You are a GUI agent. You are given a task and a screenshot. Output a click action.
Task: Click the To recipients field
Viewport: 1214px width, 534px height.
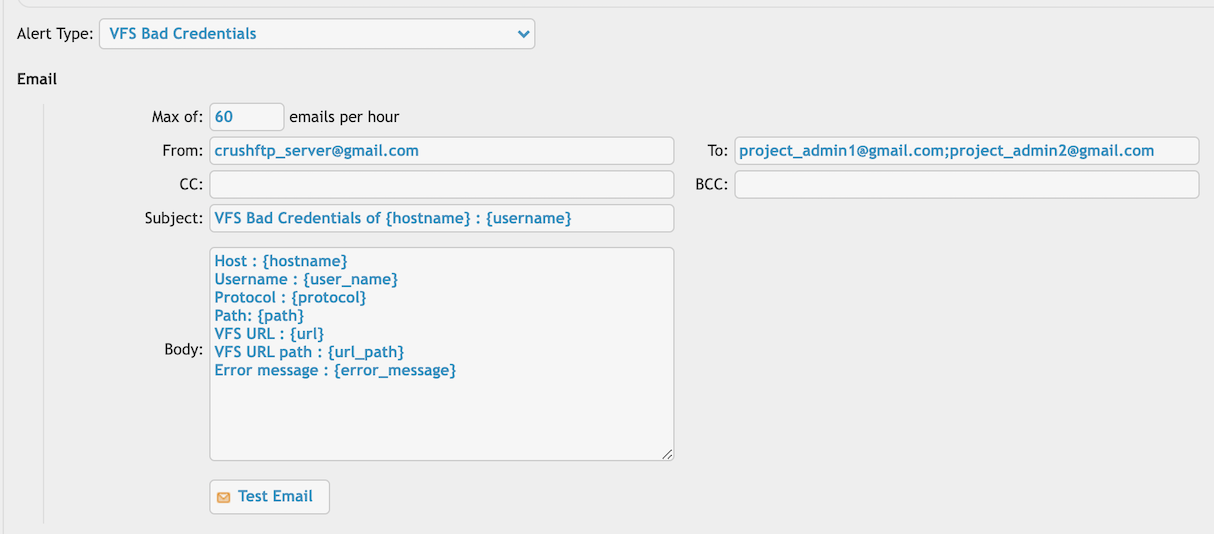point(966,151)
